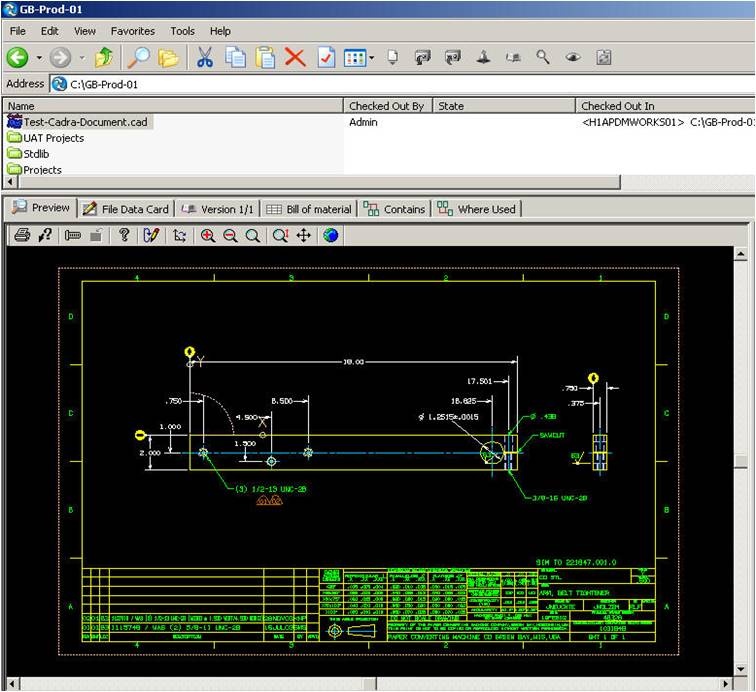Viewport: 756px width, 692px height.
Task: Click the Zoom Out red minus magnifier
Action: 230,235
